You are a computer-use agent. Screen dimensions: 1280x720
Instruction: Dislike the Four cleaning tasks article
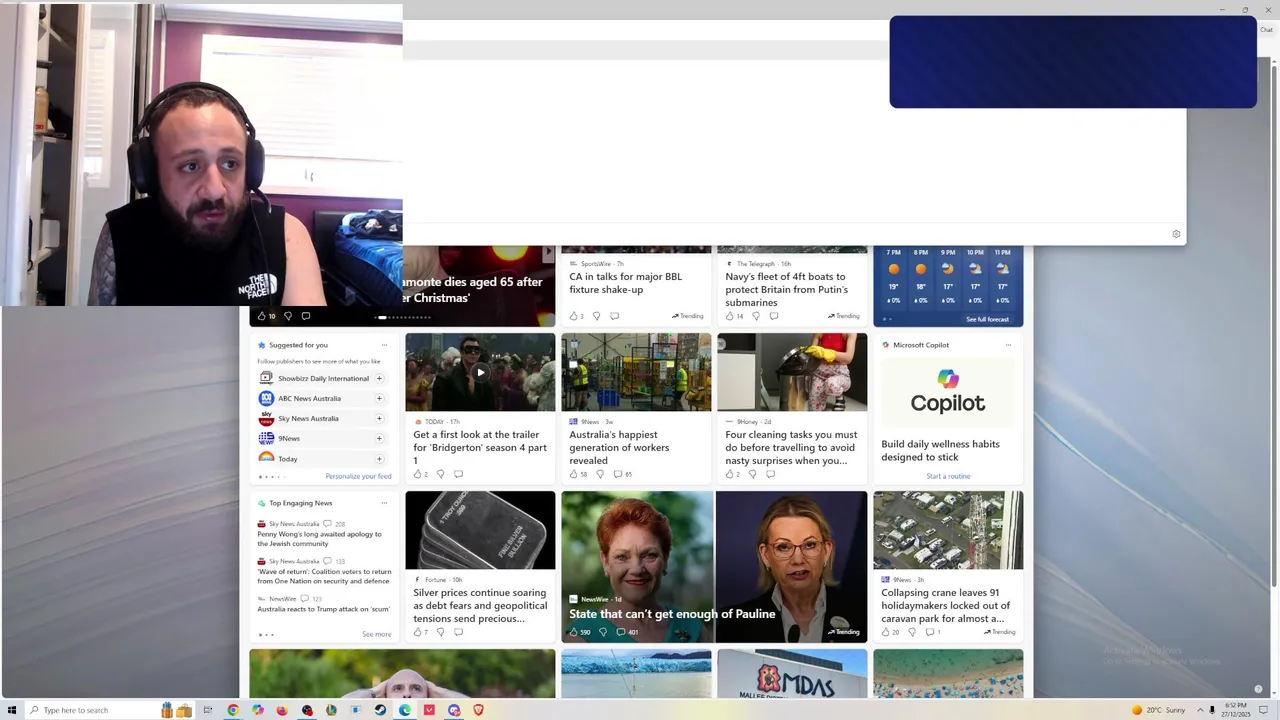tap(752, 474)
